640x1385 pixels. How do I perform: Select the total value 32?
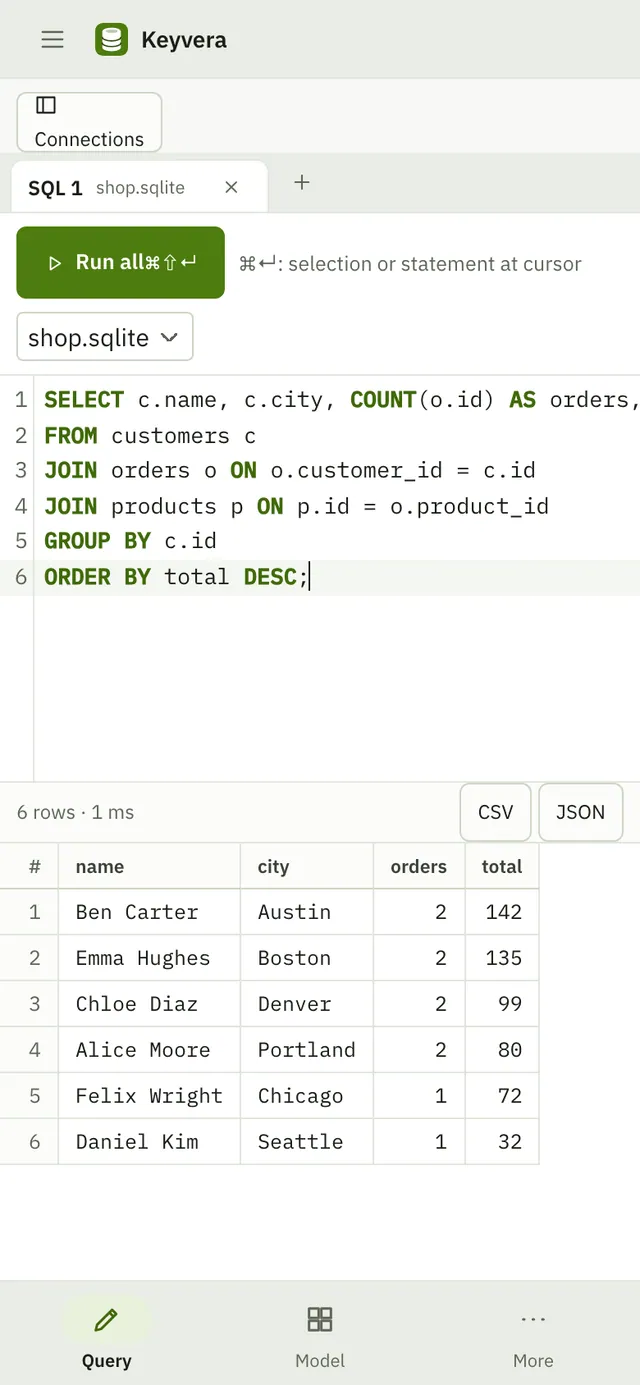click(x=502, y=1142)
